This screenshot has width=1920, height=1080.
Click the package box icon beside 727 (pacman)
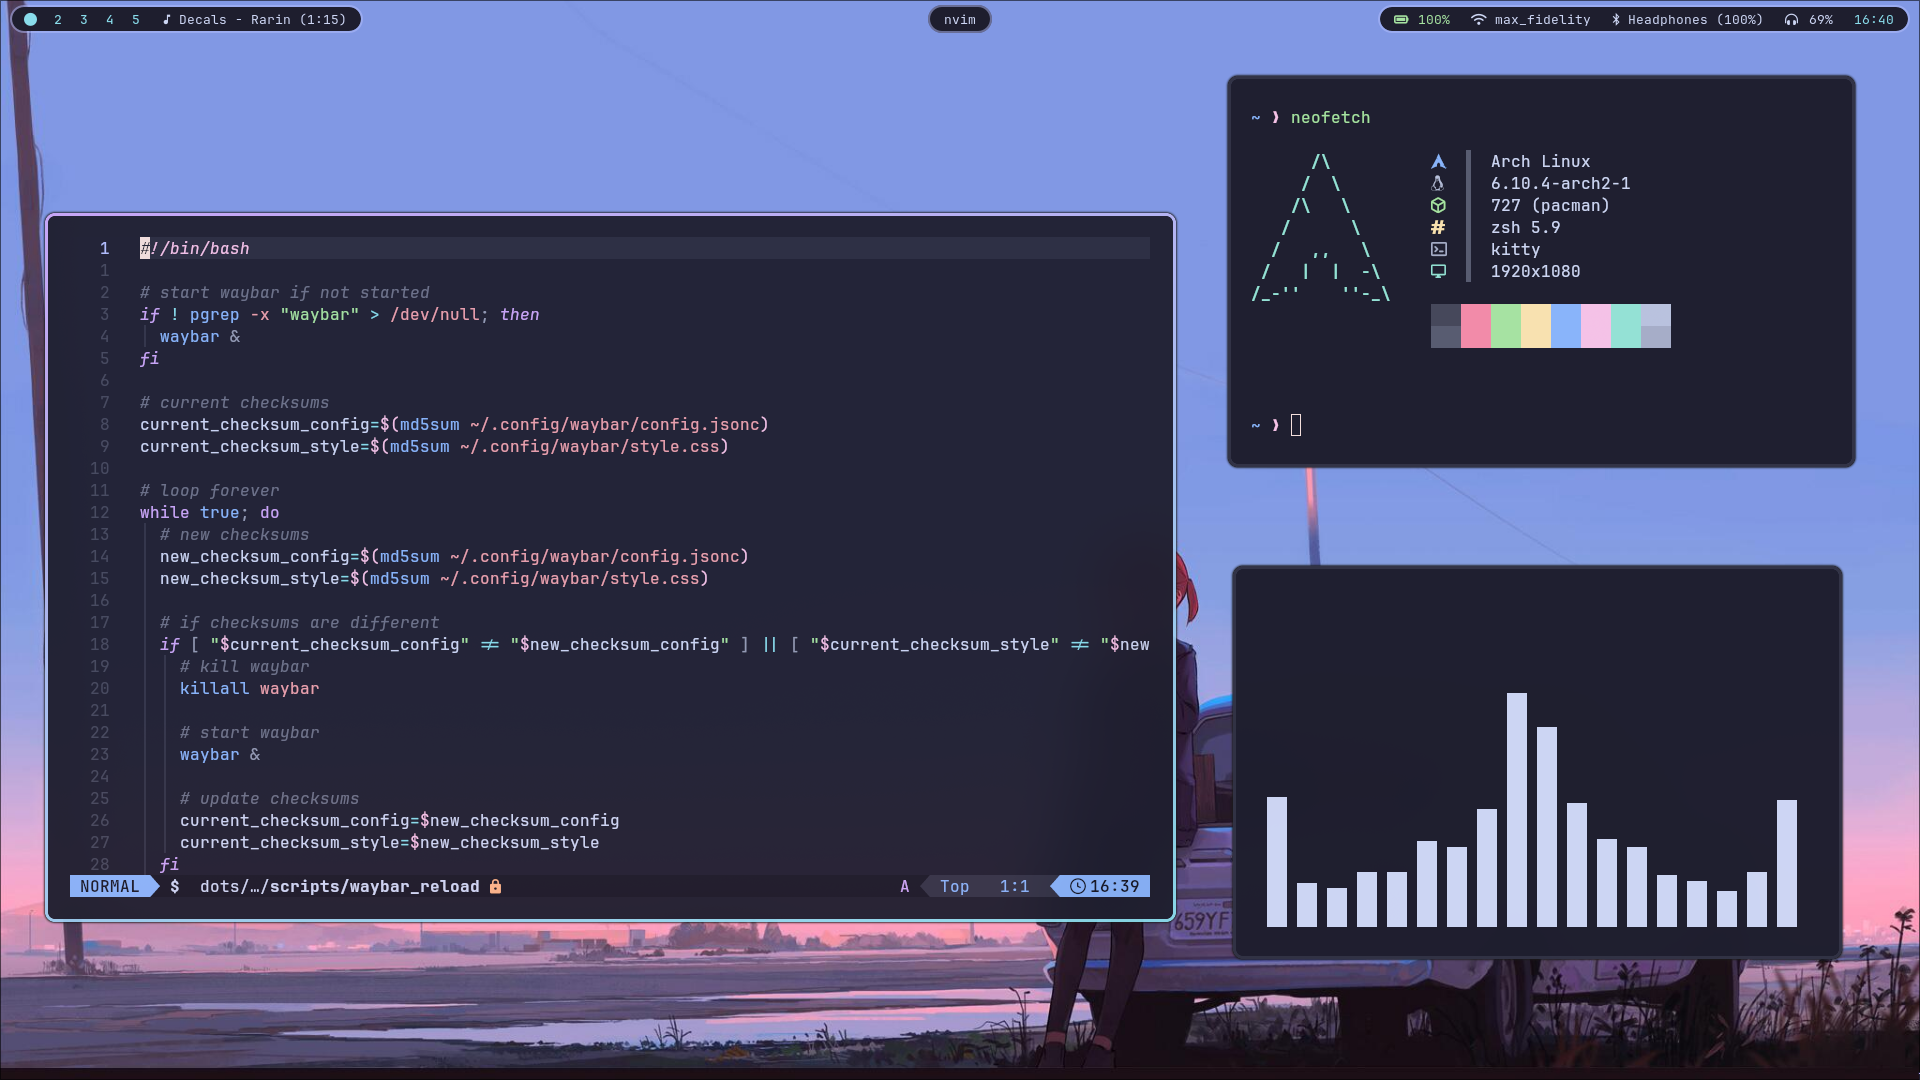click(x=1438, y=205)
